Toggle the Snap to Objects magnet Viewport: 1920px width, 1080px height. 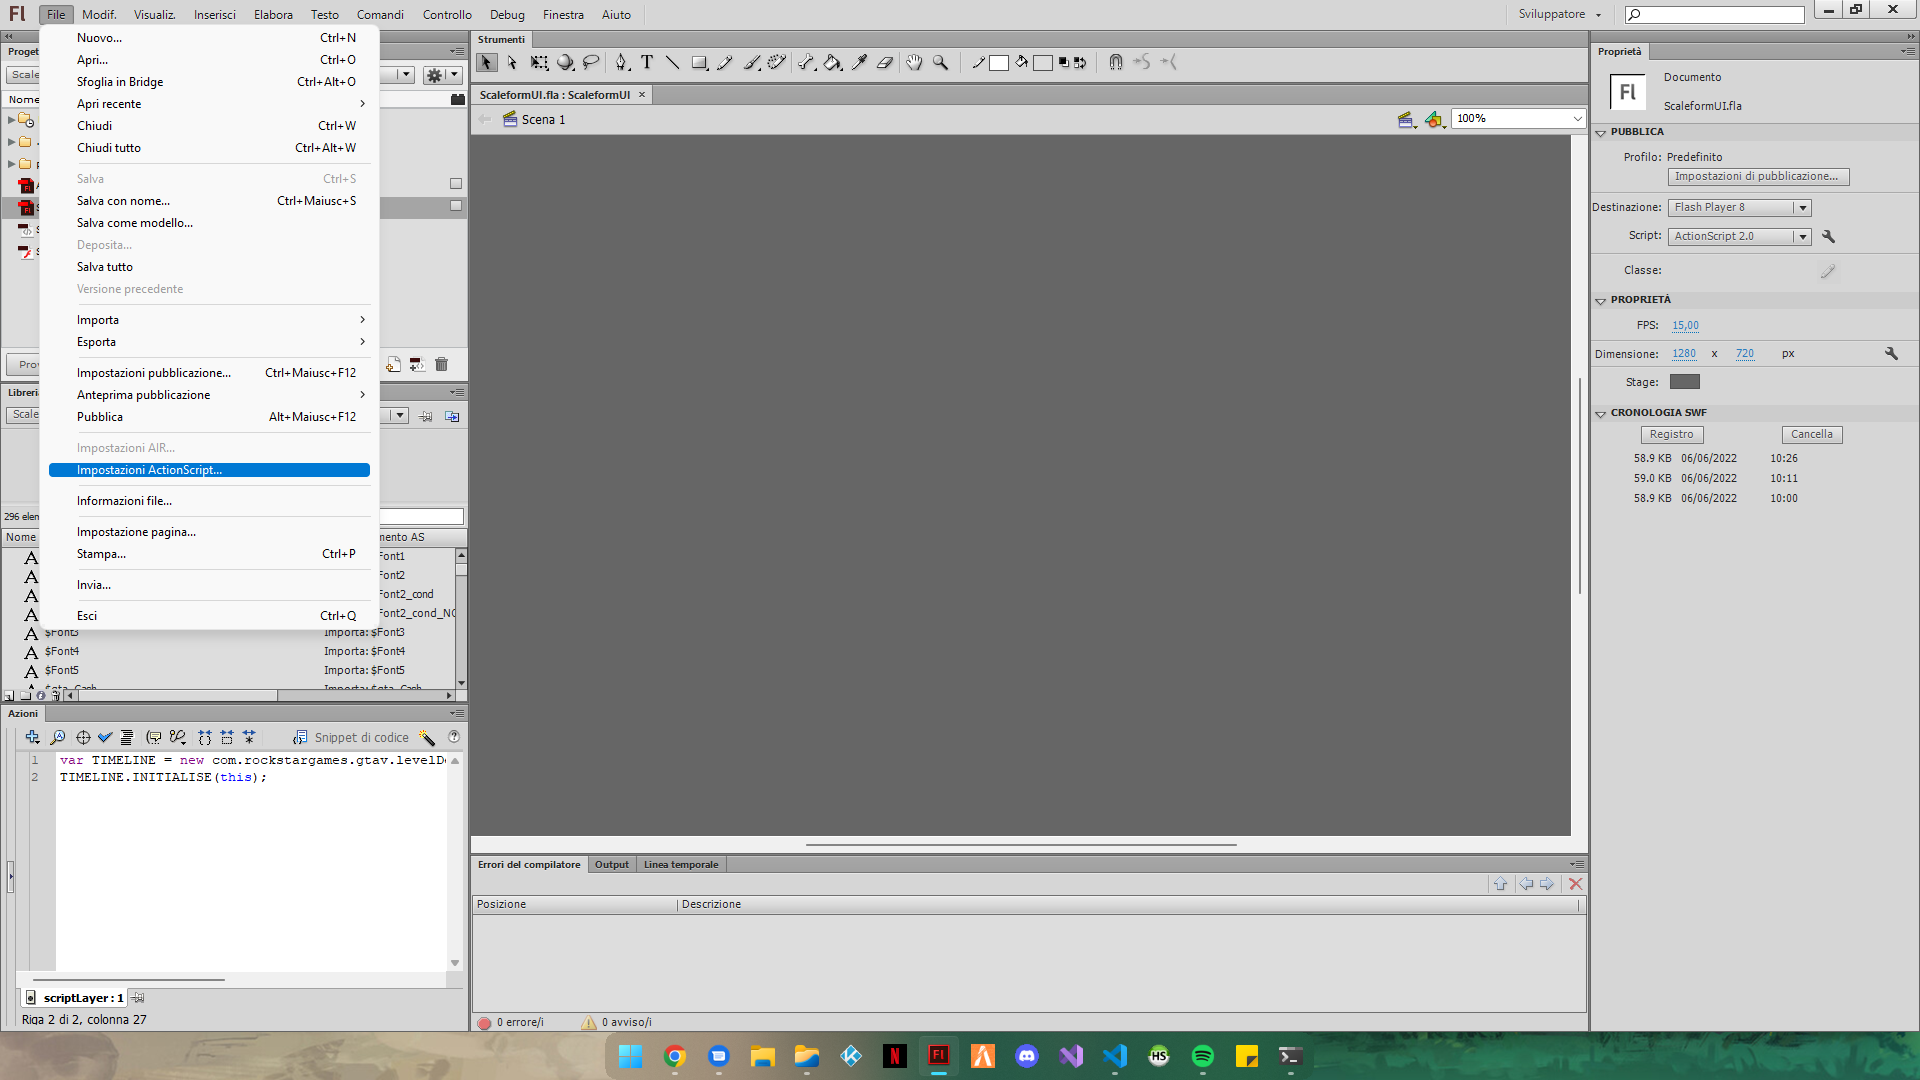click(1116, 63)
